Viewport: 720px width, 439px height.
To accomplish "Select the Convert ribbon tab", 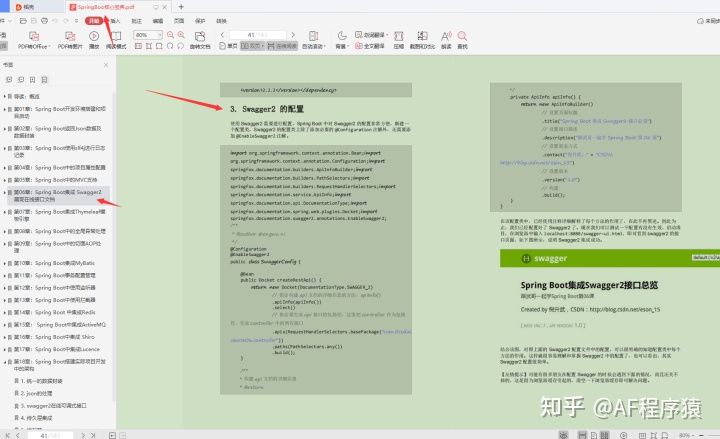I will coord(221,21).
